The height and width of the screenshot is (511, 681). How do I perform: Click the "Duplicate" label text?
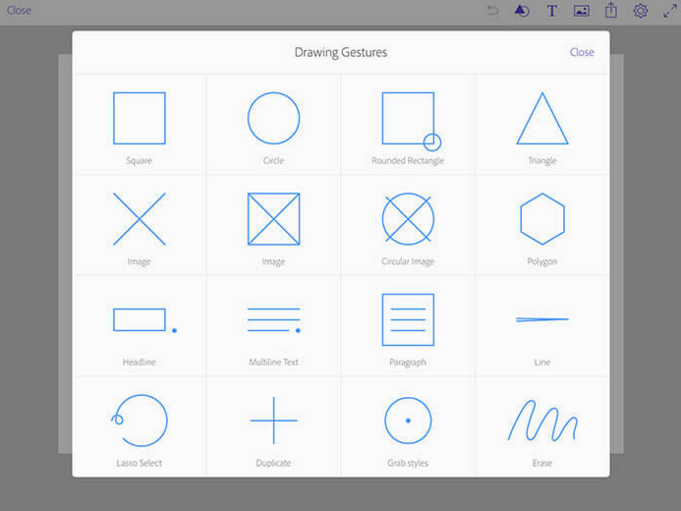click(274, 463)
